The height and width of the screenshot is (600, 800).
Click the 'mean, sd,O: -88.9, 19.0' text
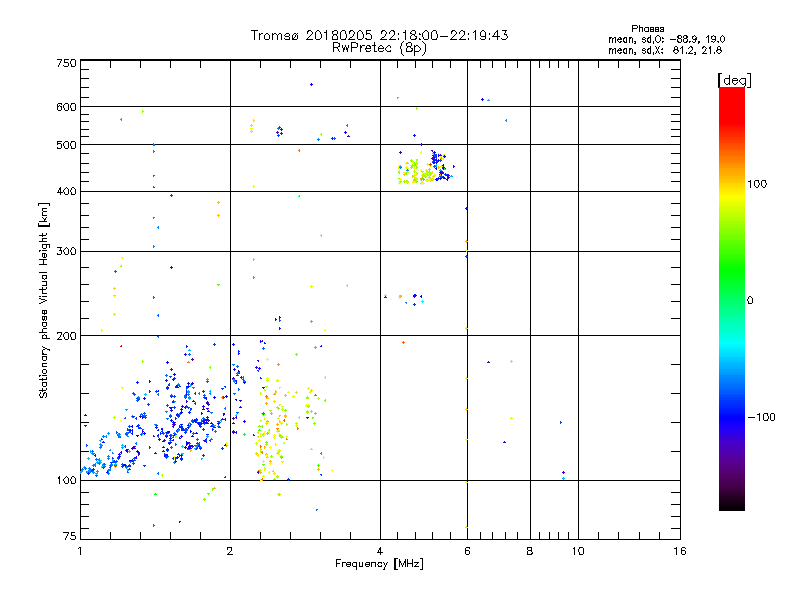click(x=666, y=39)
